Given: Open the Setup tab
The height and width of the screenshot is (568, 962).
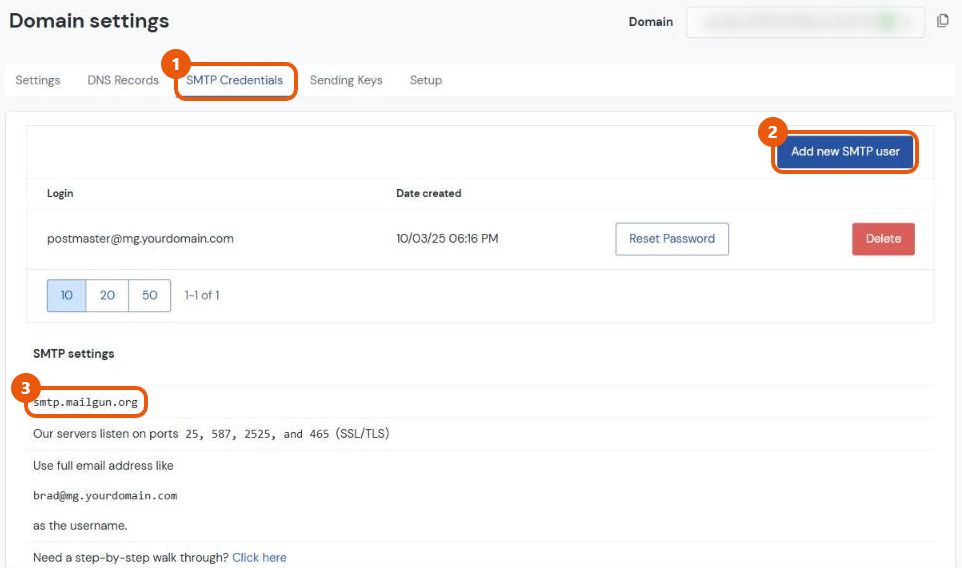Looking at the screenshot, I should 426,80.
